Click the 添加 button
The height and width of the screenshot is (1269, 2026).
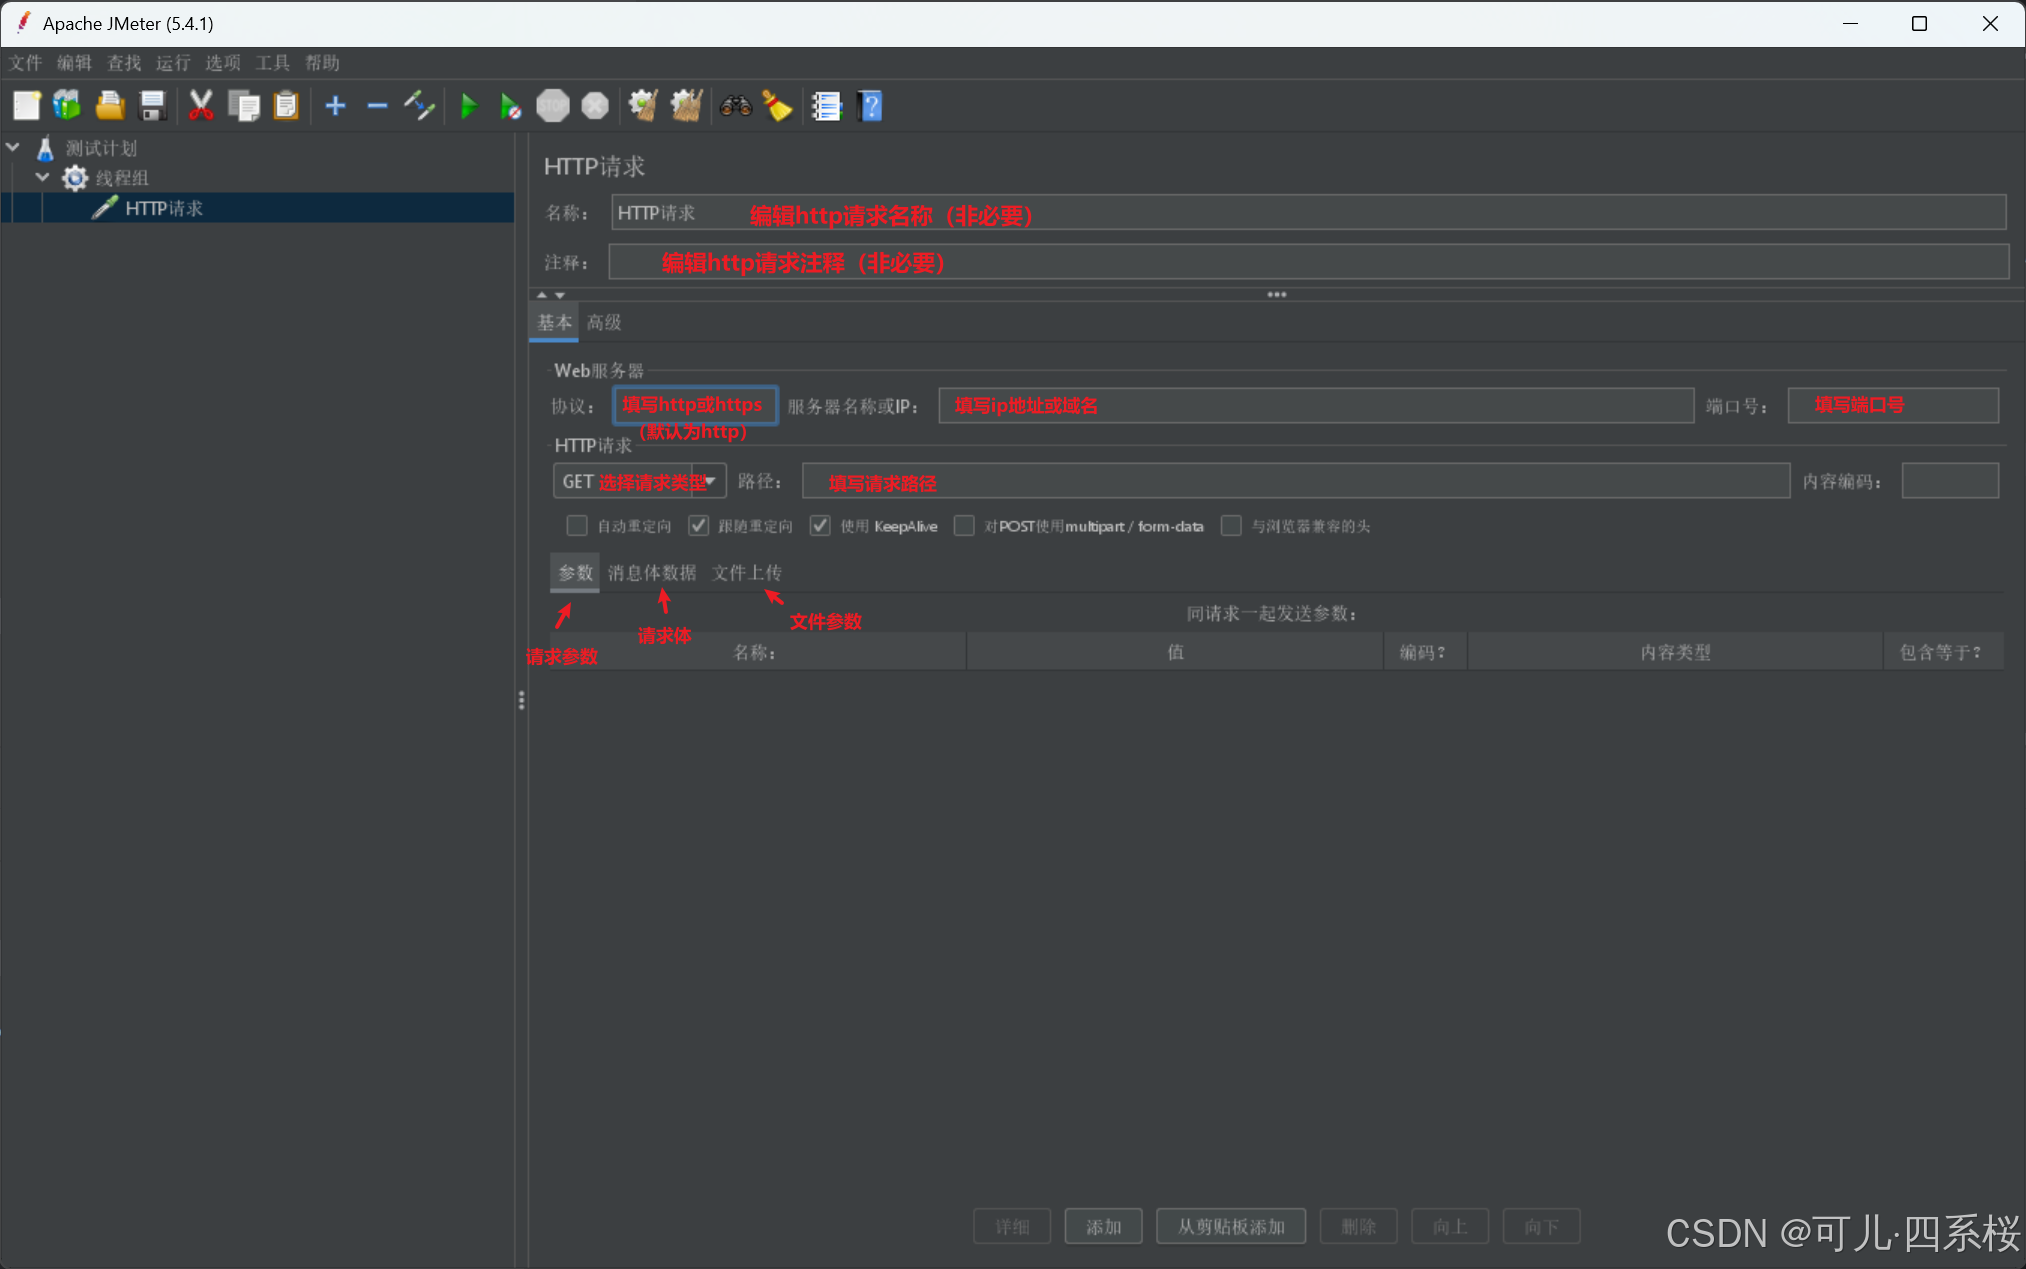(x=1103, y=1226)
